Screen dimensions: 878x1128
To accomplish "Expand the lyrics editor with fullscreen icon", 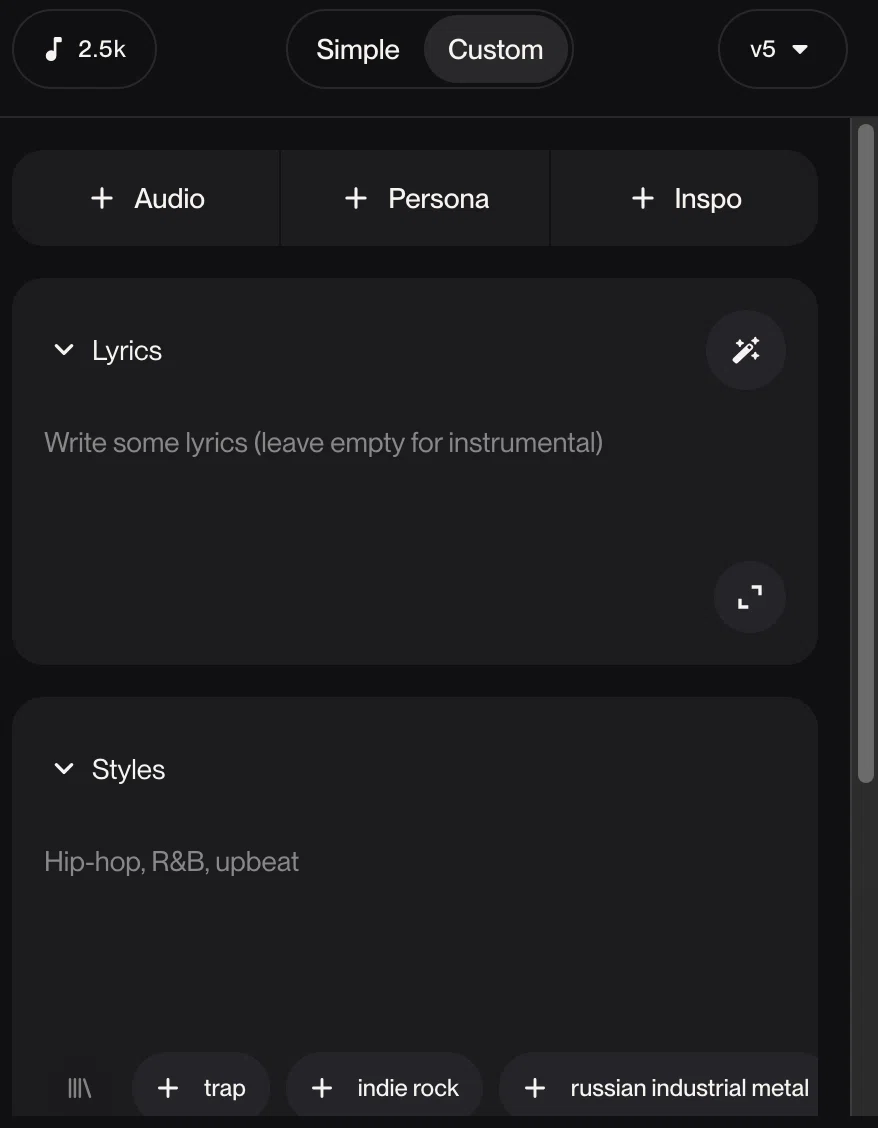I will click(x=750, y=597).
